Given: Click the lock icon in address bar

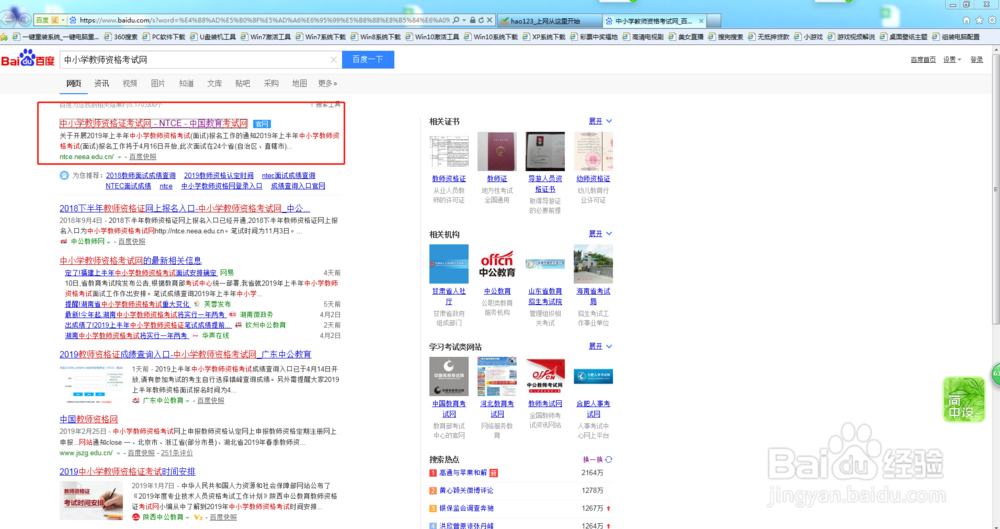Looking at the screenshot, I should click(473, 20).
